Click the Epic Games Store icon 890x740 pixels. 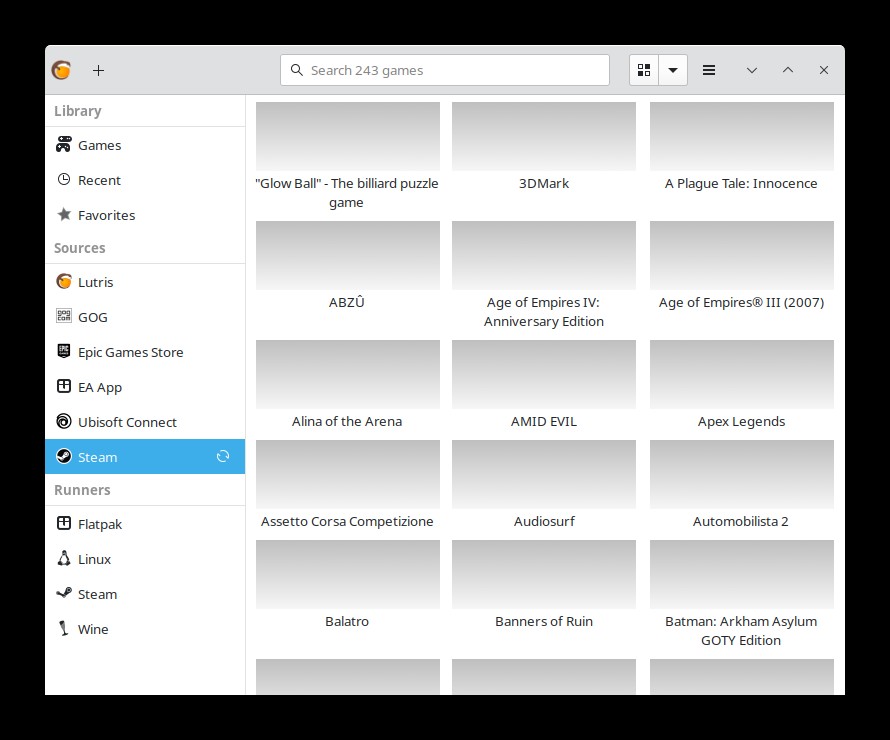64,351
